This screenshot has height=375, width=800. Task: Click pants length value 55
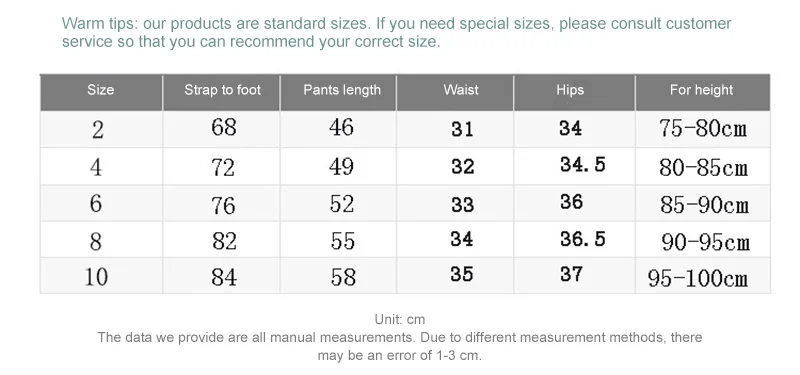point(342,241)
